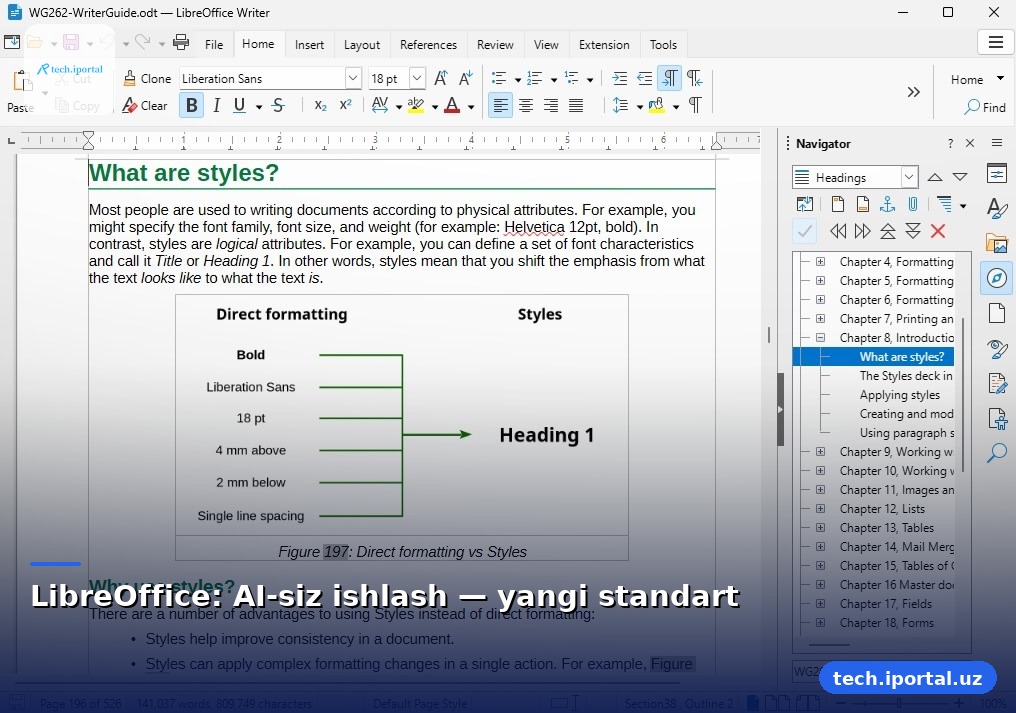Toggle left-to-right paragraph direction
Viewport: 1016px width, 713px height.
(669, 78)
